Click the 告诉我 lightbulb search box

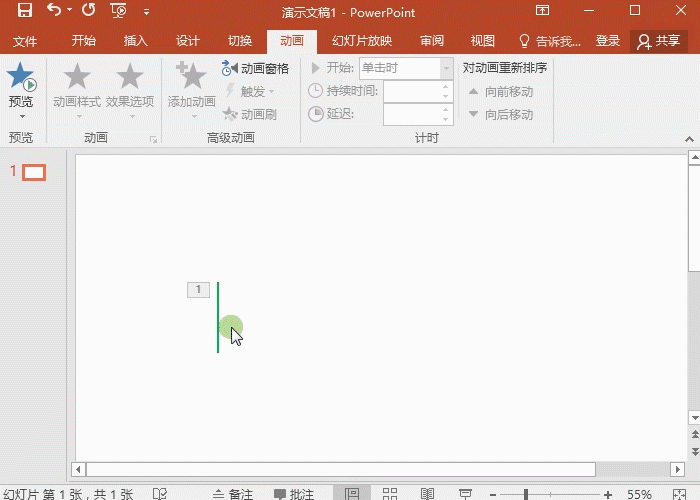(x=550, y=41)
